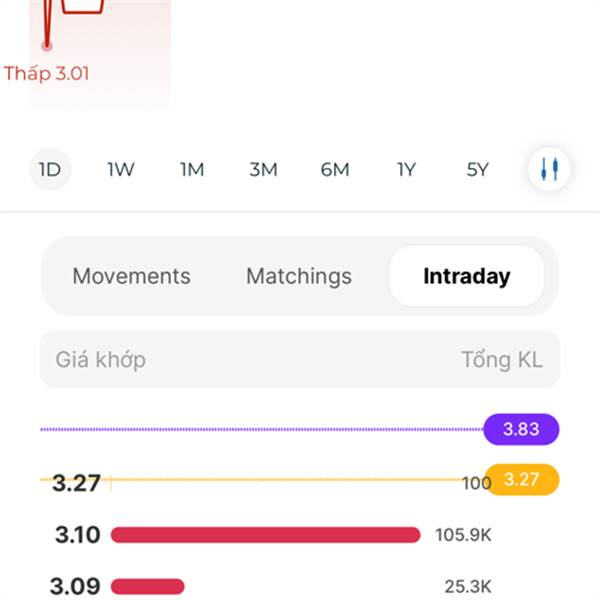Viewport: 600px width, 600px height.
Task: Open the Movements tab
Action: click(x=131, y=276)
